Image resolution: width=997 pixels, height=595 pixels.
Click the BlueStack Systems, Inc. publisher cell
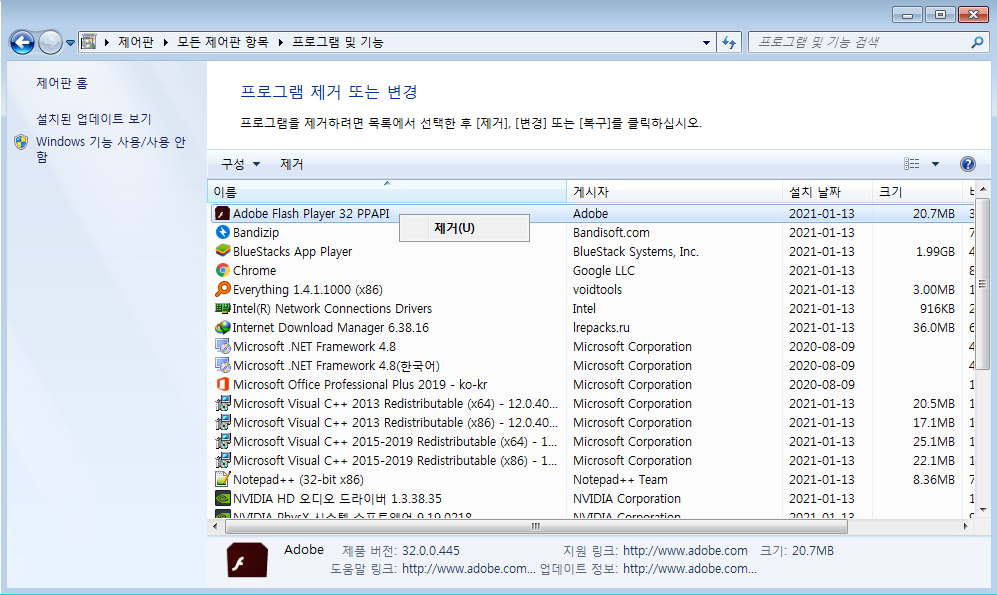pyautogui.click(x=635, y=252)
